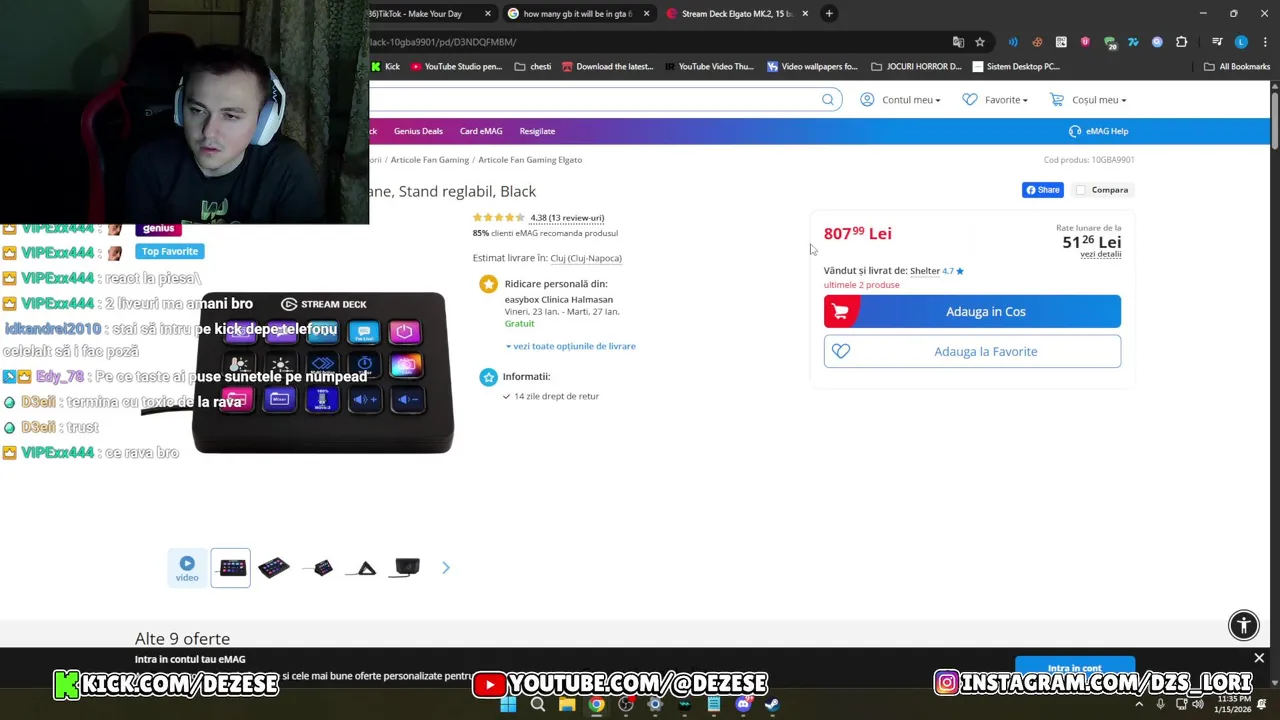
Task: Open the blue-circle search extension icon
Action: click(1157, 42)
